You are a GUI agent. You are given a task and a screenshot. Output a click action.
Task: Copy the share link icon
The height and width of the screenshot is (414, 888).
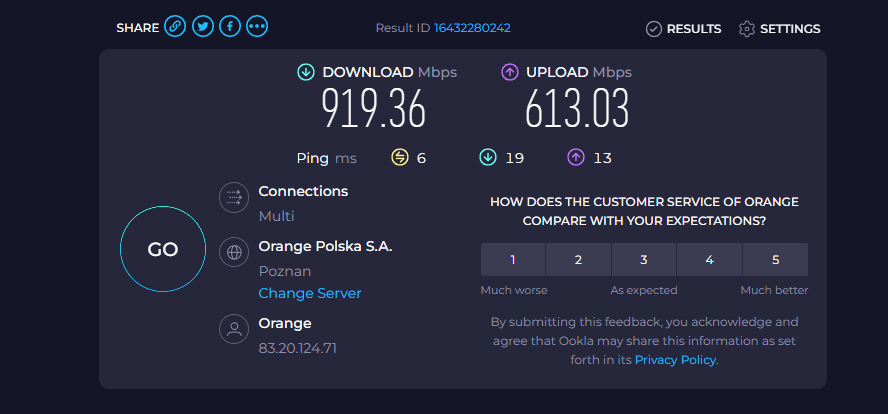(x=175, y=27)
